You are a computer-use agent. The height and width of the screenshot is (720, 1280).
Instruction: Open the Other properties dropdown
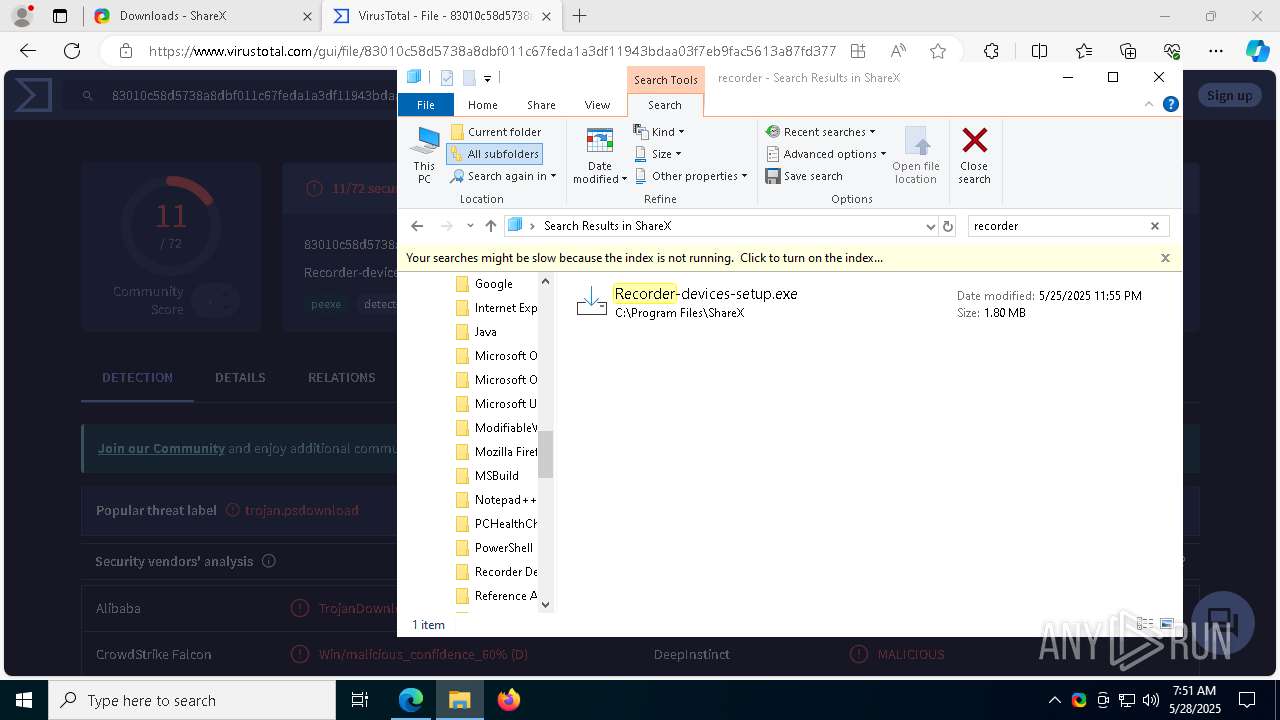point(691,176)
